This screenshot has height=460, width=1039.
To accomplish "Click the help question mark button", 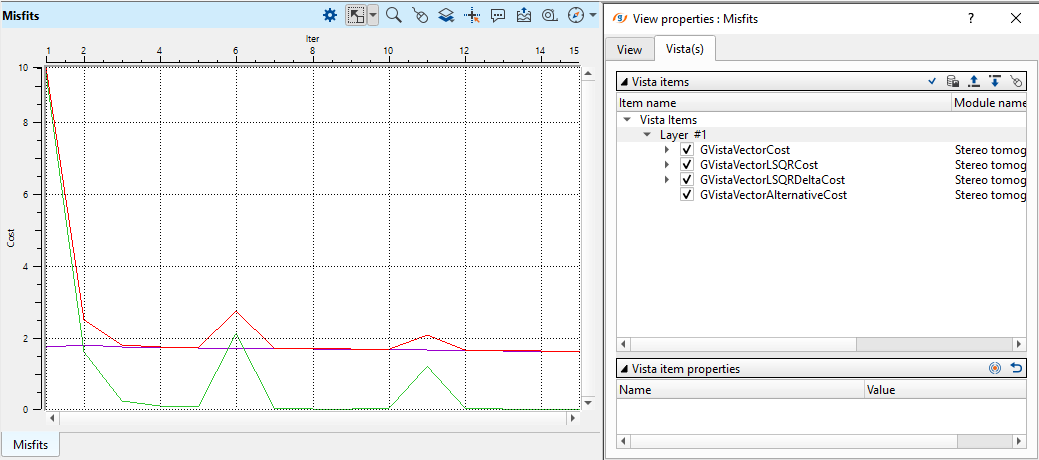I will pyautogui.click(x=970, y=18).
